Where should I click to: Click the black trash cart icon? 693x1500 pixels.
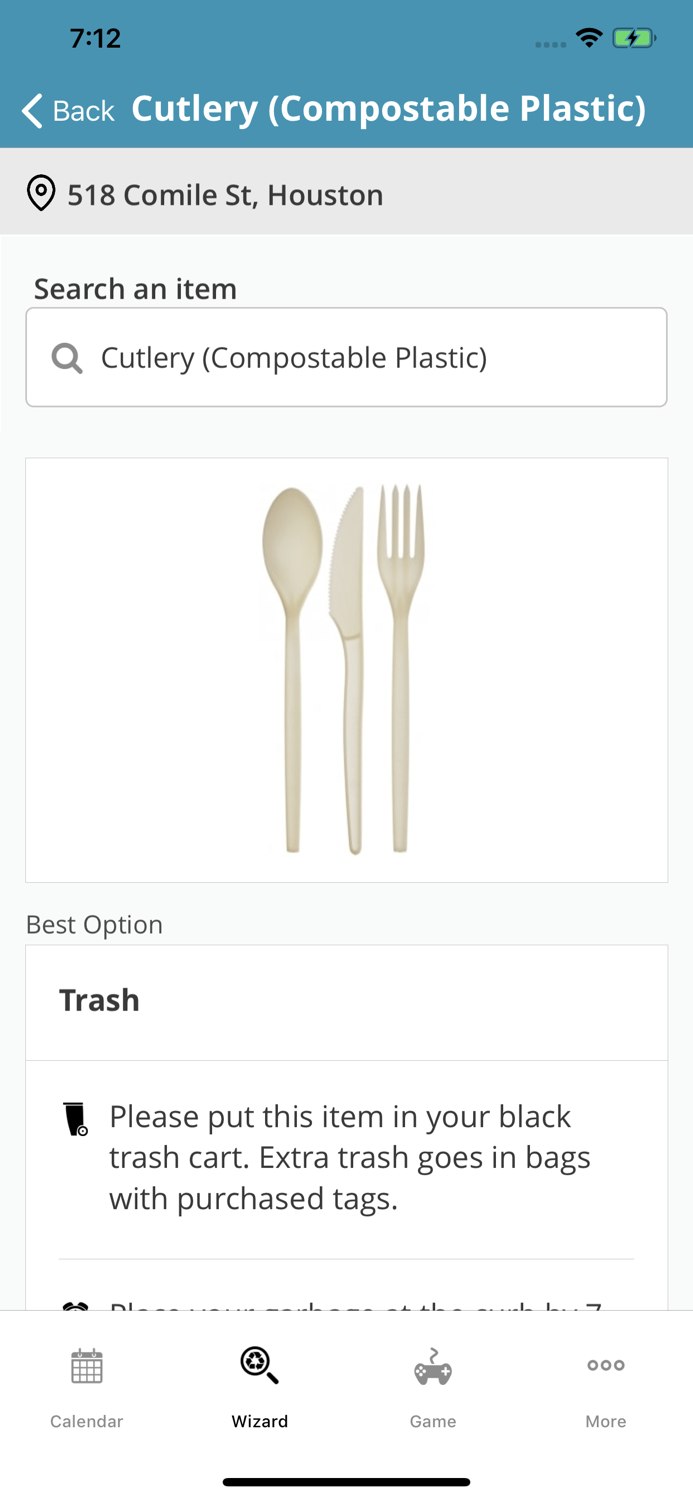click(x=76, y=1118)
